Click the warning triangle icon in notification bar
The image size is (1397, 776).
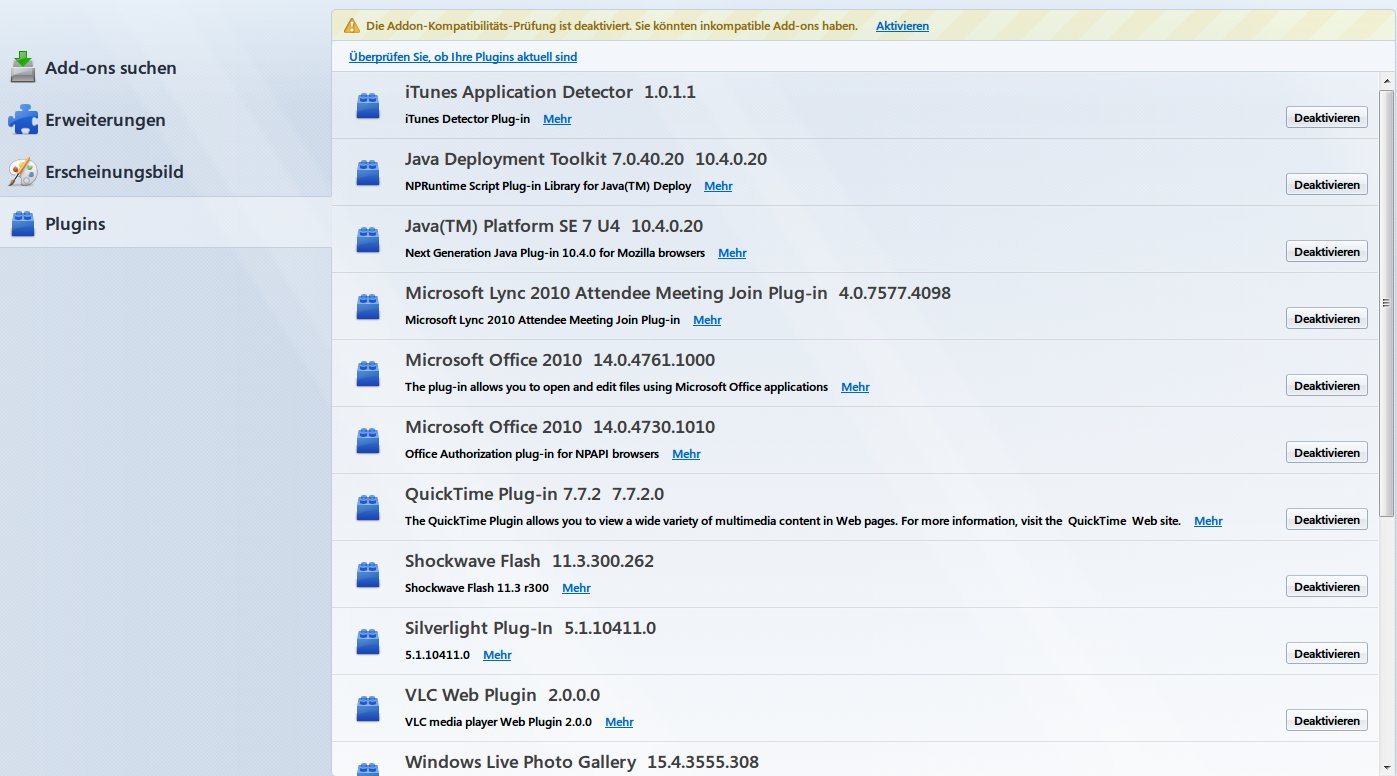point(351,26)
